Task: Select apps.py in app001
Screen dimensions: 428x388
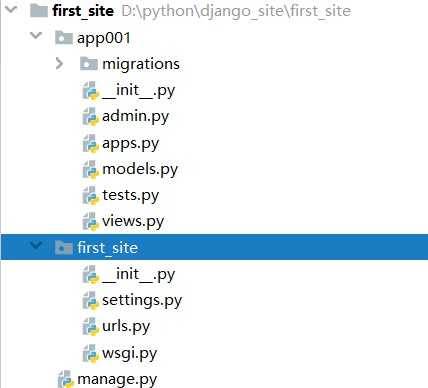Action: point(131,144)
